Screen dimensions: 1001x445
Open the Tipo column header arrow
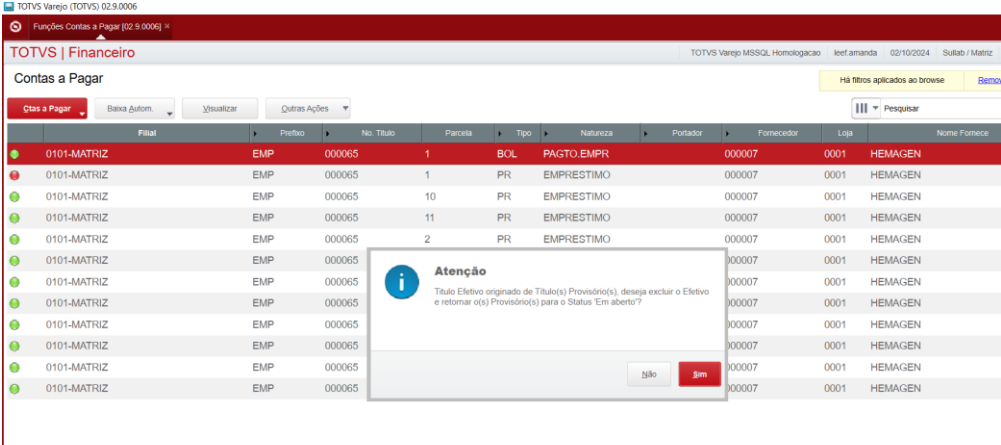(x=500, y=133)
